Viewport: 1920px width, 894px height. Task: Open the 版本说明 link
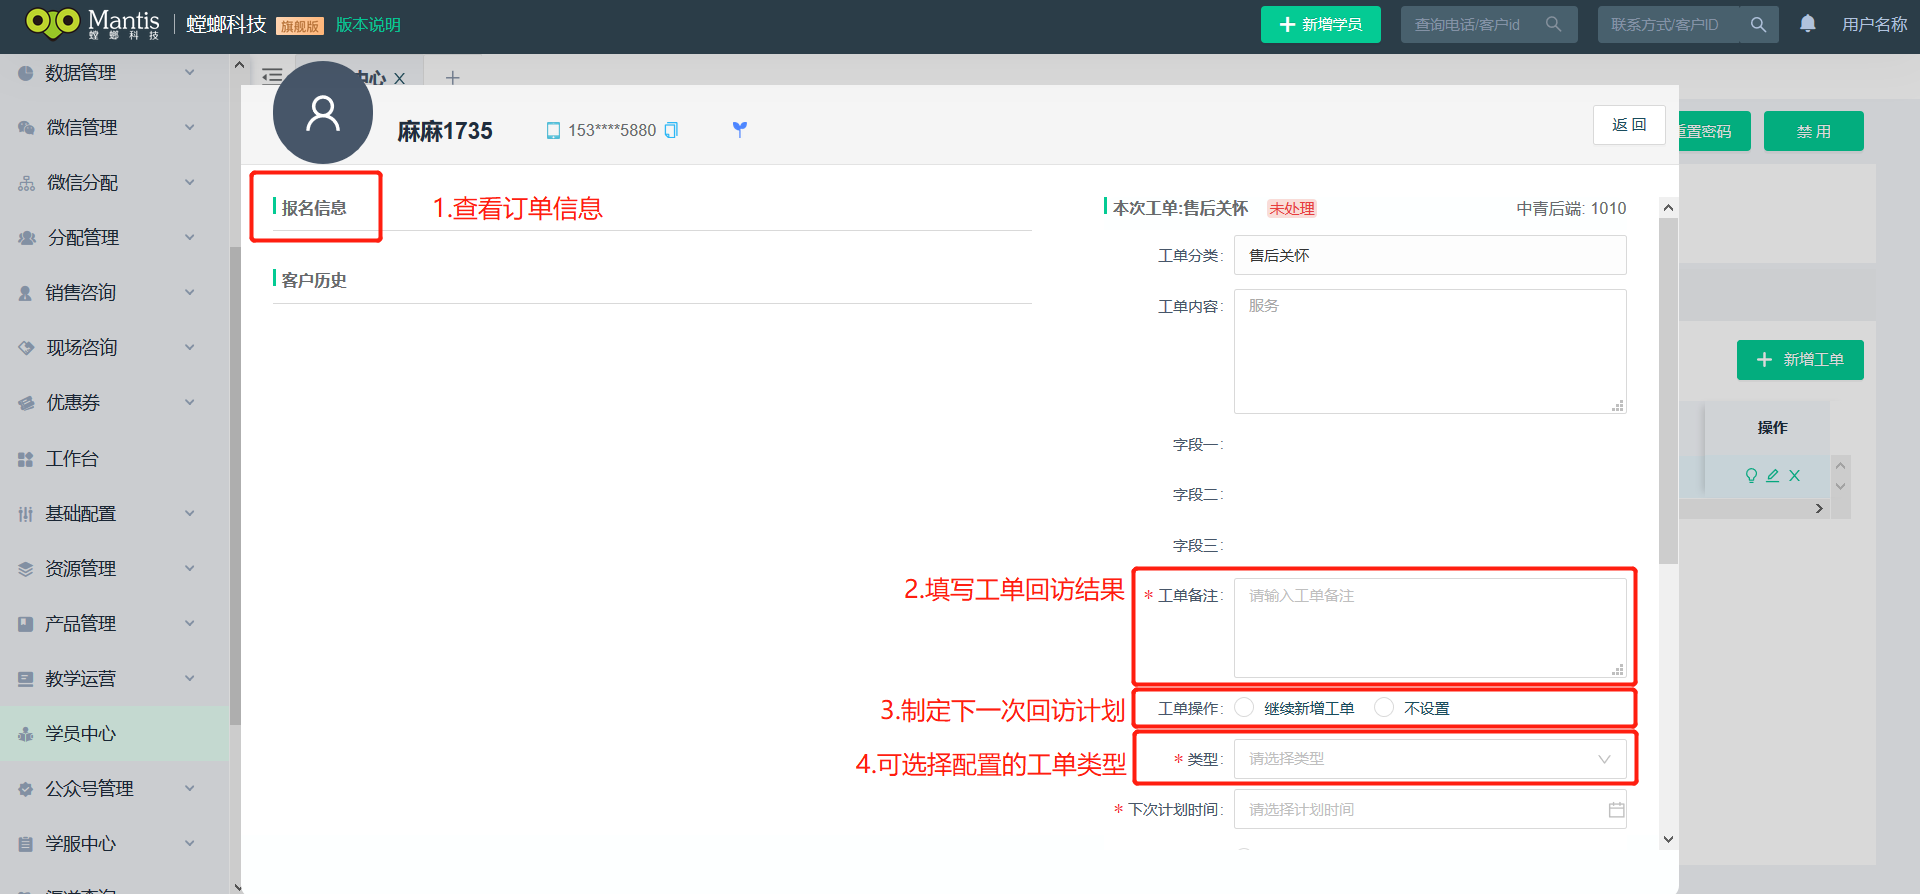[x=368, y=25]
